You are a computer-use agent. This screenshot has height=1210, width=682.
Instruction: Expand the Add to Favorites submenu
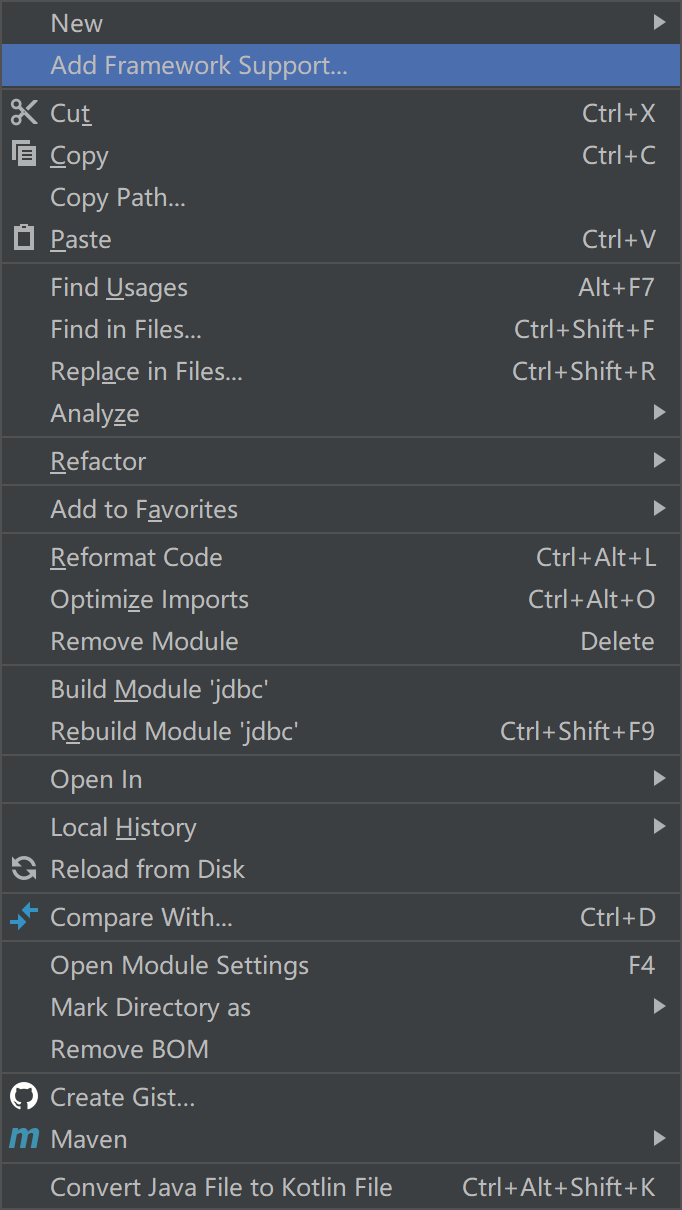[x=341, y=509]
